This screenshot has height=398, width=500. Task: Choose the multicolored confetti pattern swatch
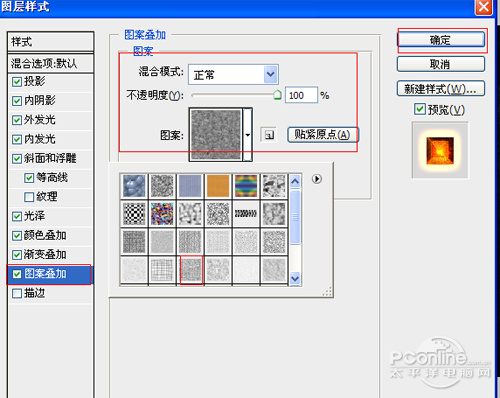click(x=162, y=214)
